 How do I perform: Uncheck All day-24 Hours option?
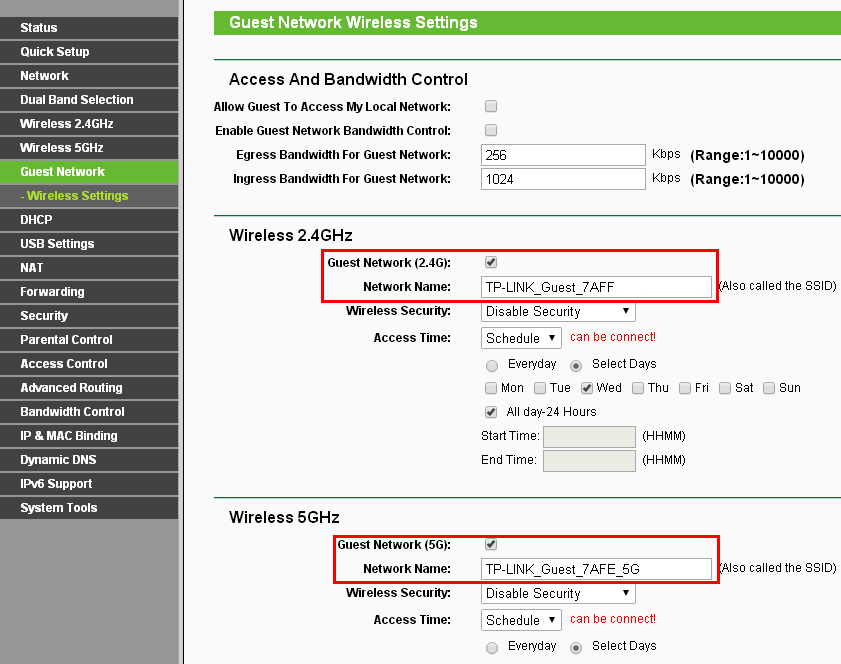[x=491, y=412]
